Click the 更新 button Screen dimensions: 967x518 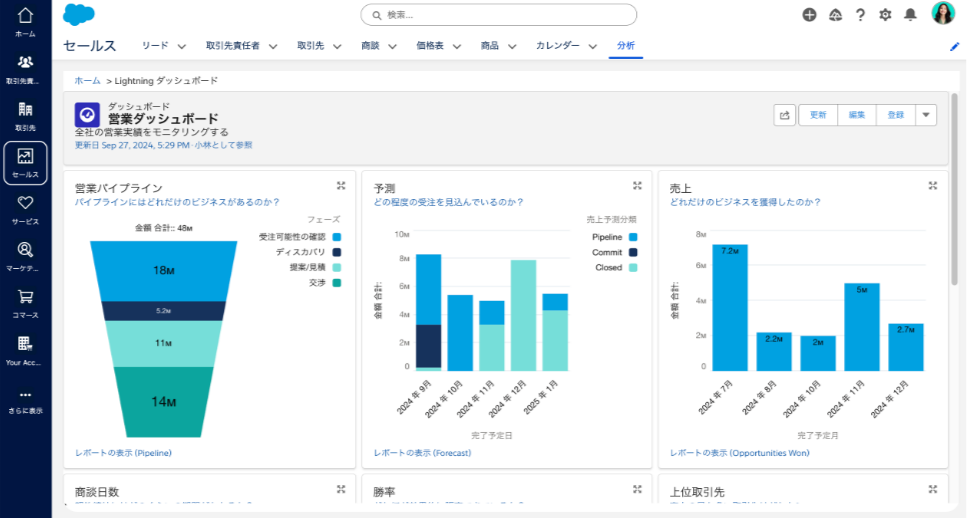tap(817, 115)
